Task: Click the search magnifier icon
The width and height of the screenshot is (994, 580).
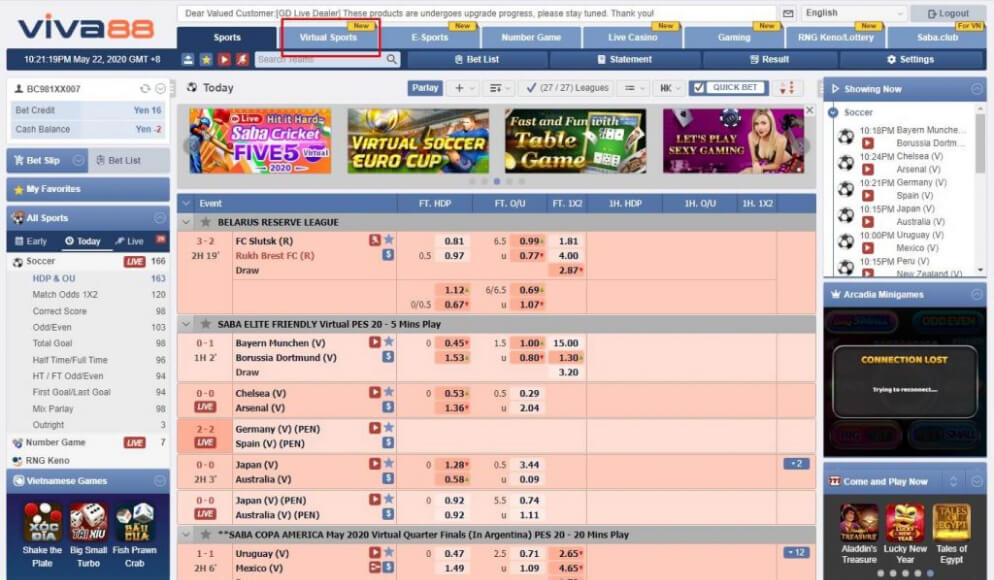Action: (392, 60)
